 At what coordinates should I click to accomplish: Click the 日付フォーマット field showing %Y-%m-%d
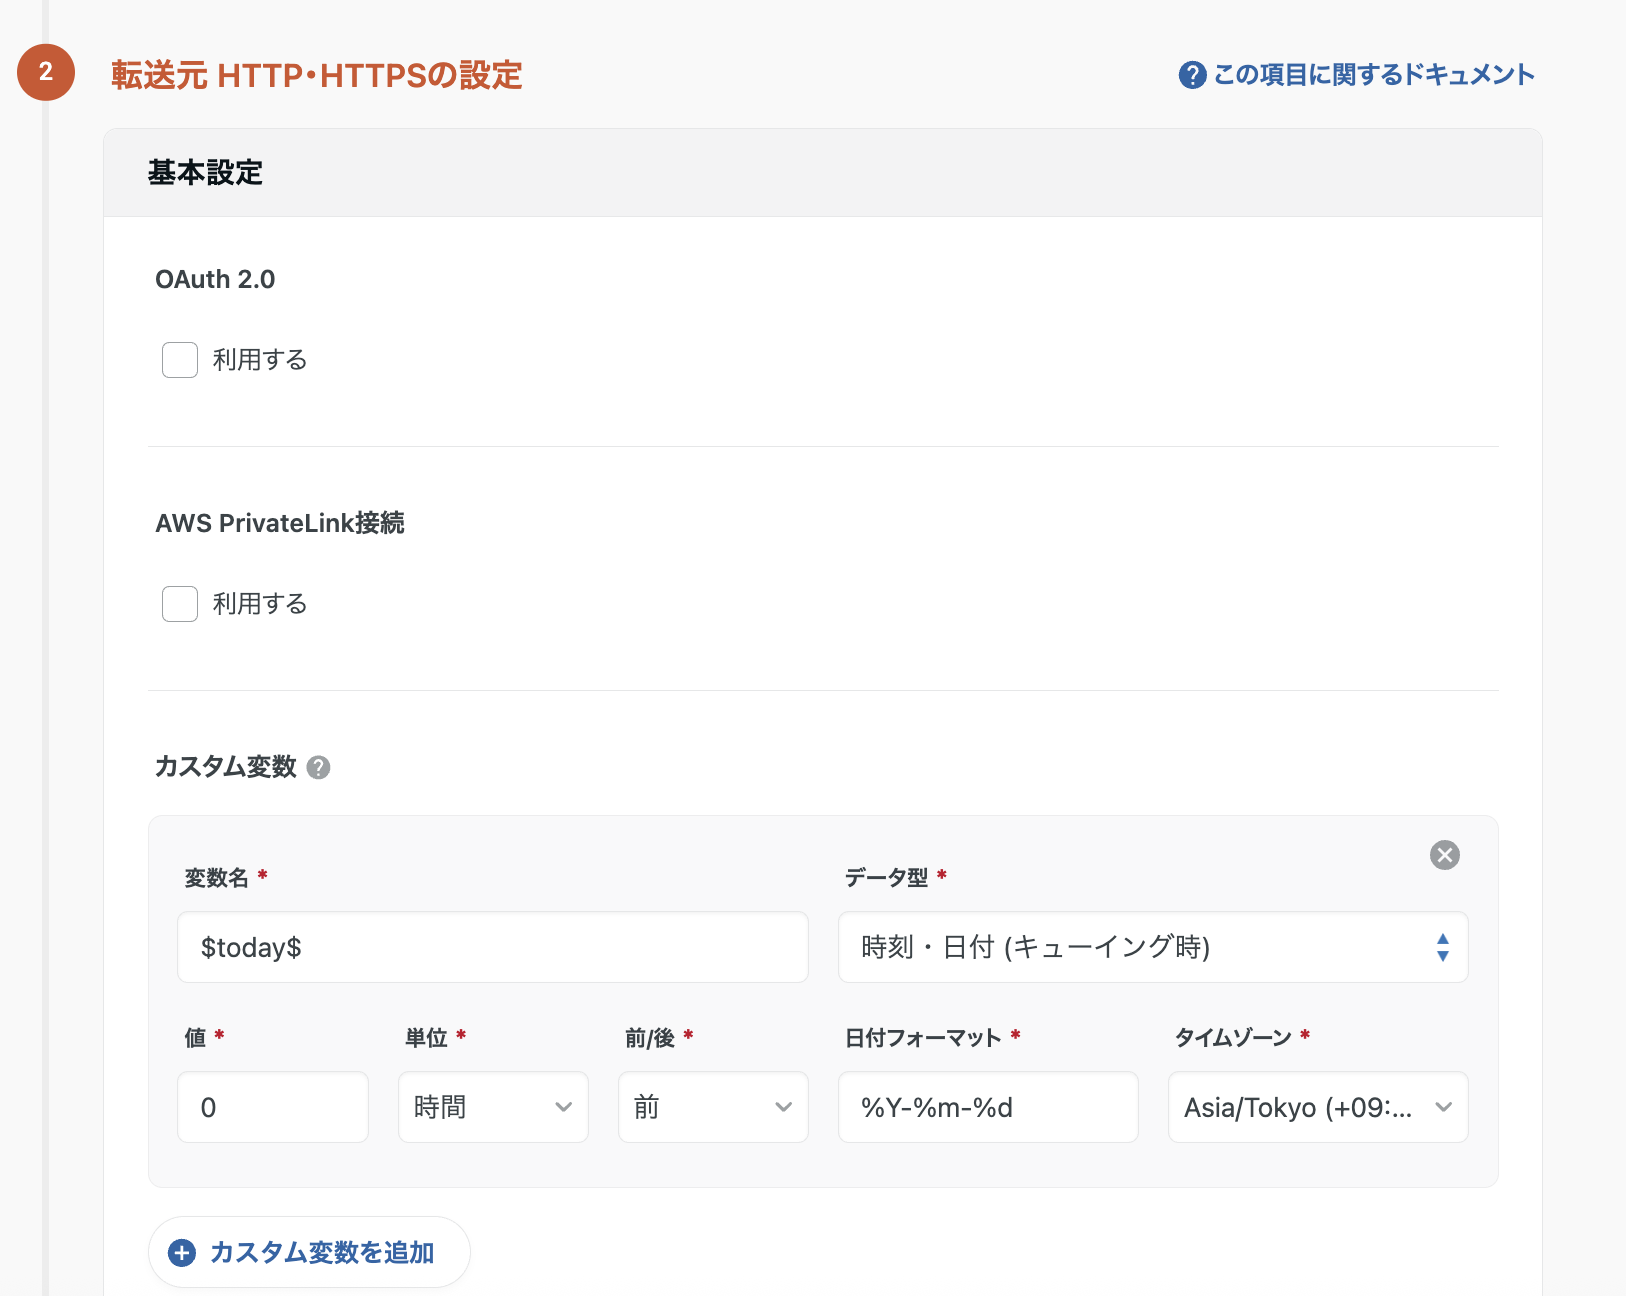point(987,1107)
